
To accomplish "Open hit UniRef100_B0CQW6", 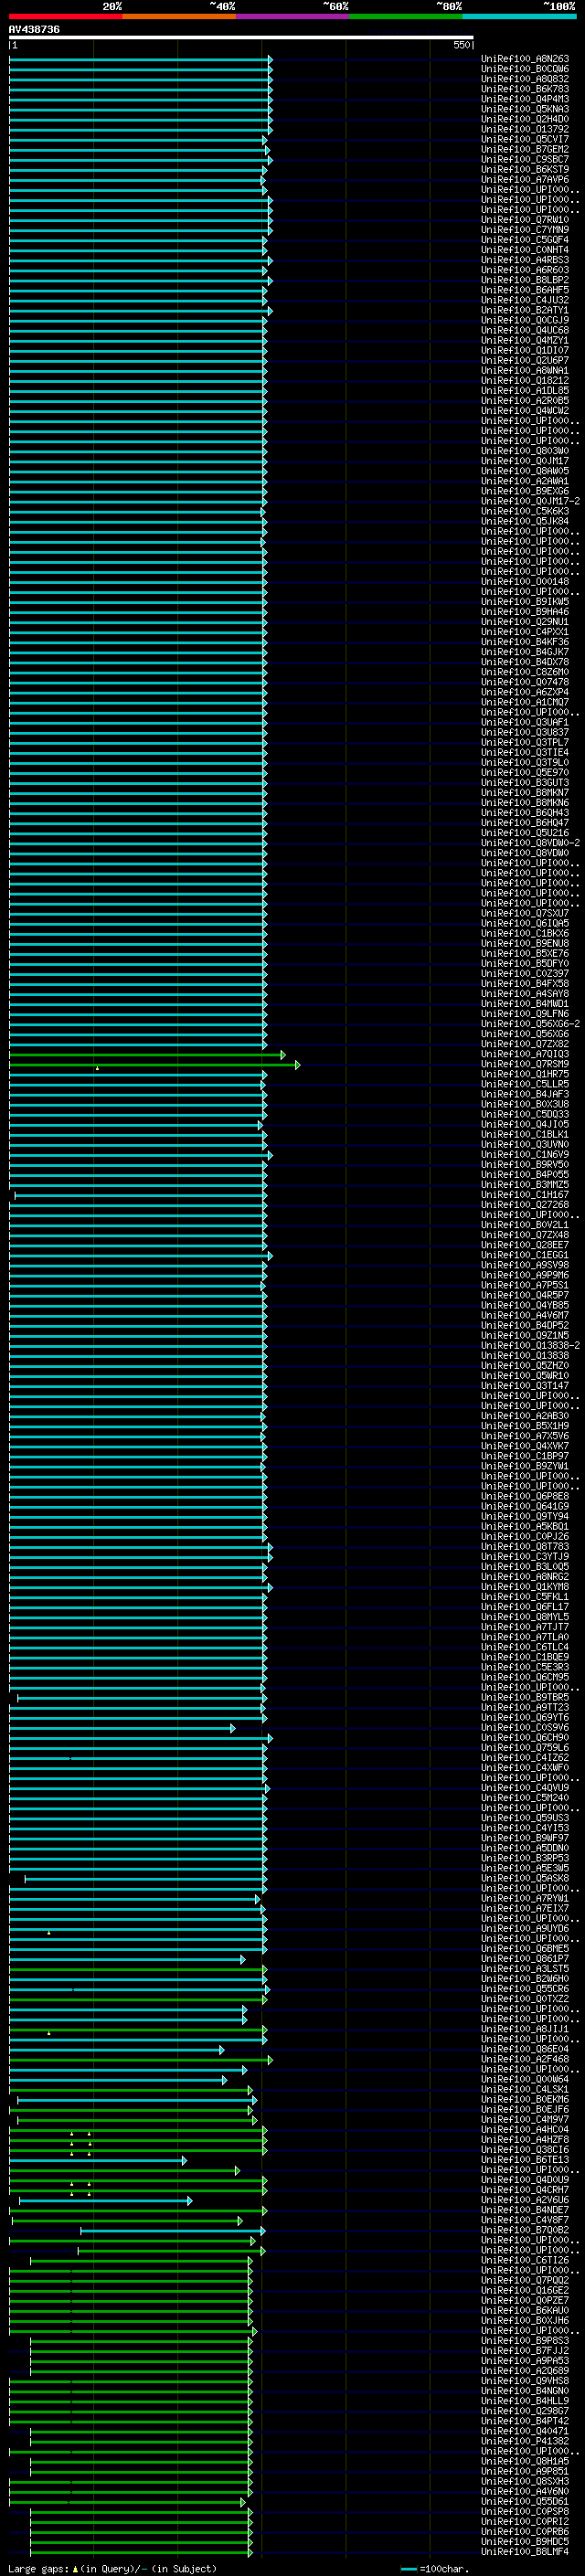I will (x=525, y=69).
